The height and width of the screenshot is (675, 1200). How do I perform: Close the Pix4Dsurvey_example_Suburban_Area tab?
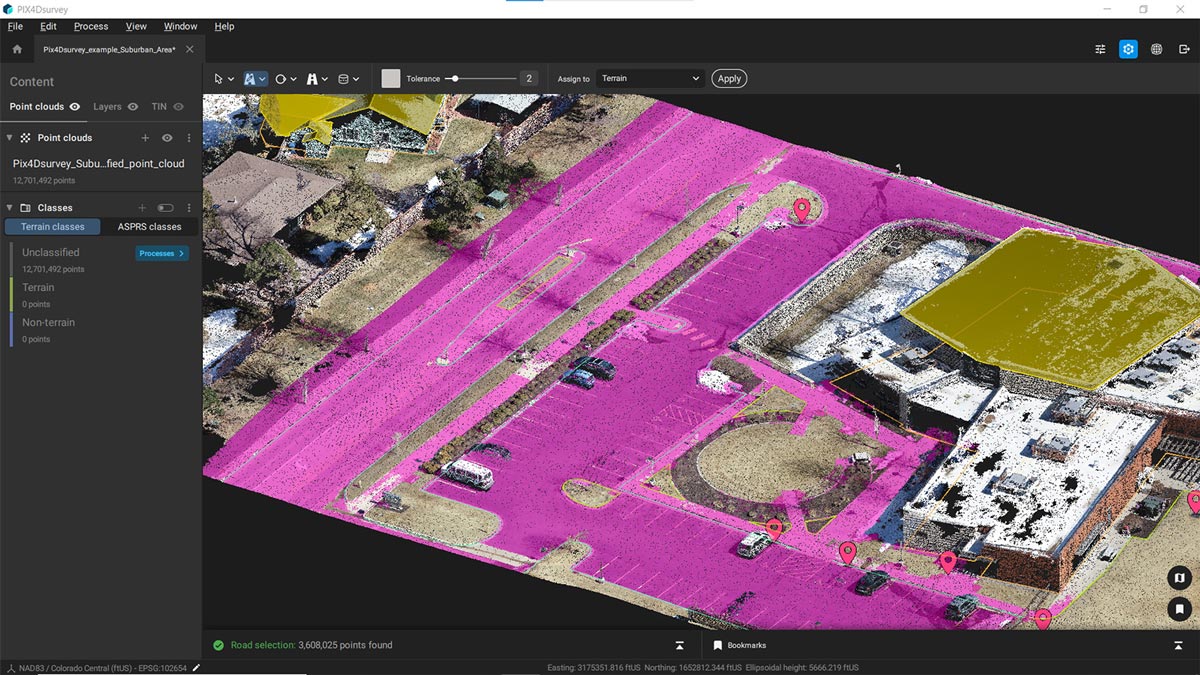tap(190, 49)
